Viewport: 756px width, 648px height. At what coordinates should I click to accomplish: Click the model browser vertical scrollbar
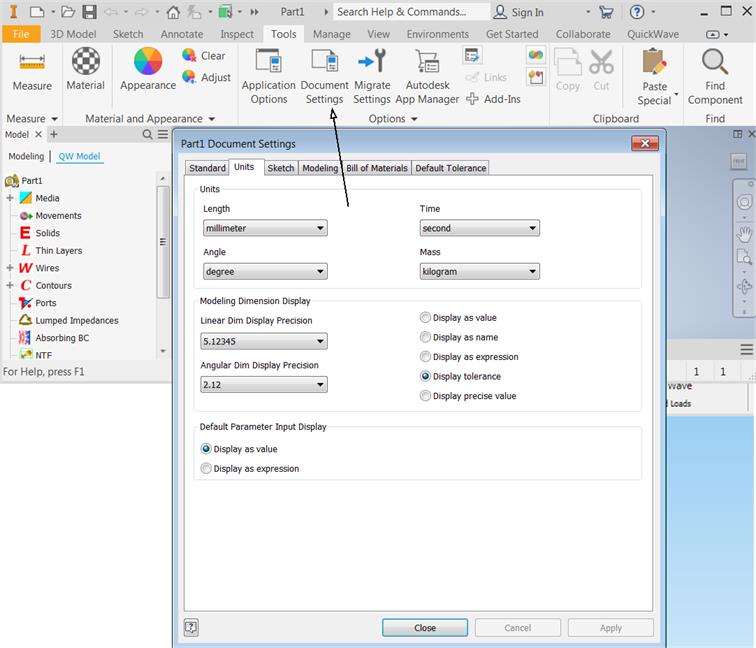(x=163, y=241)
